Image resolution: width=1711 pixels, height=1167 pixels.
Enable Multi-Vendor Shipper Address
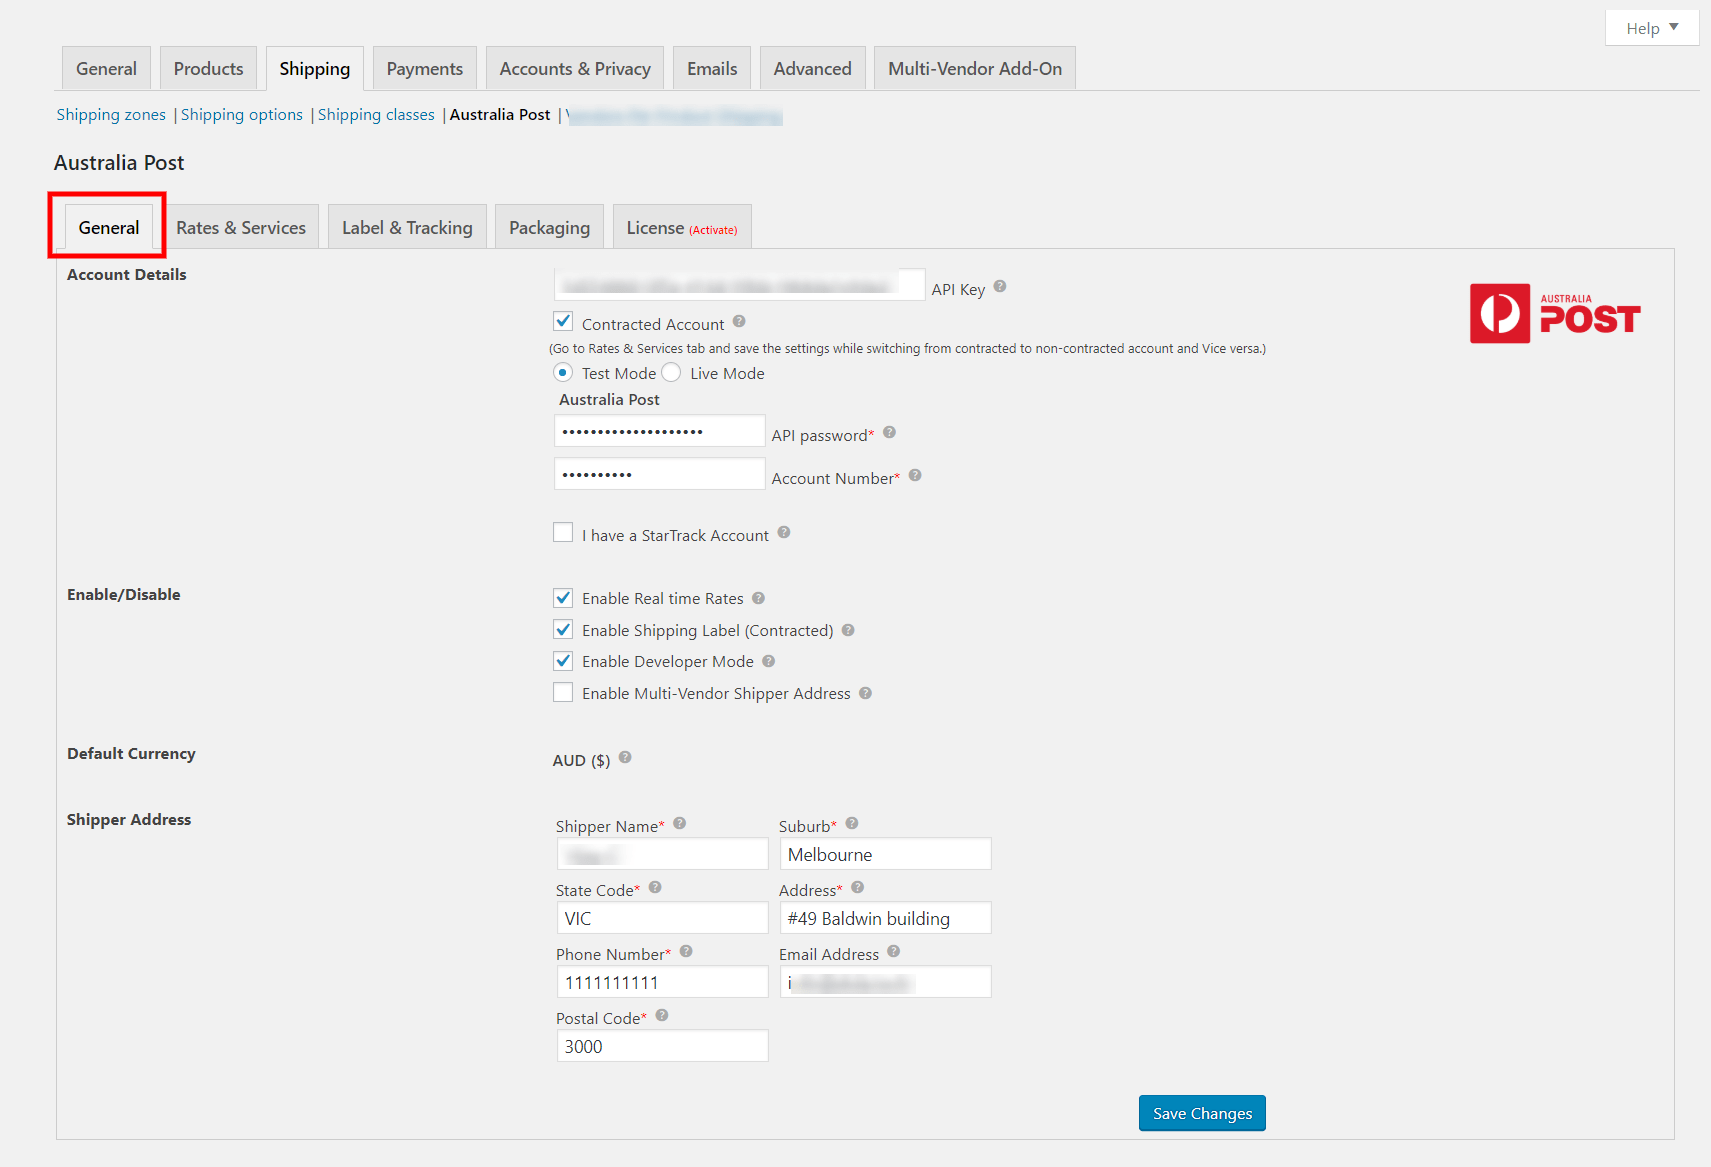[x=563, y=692]
